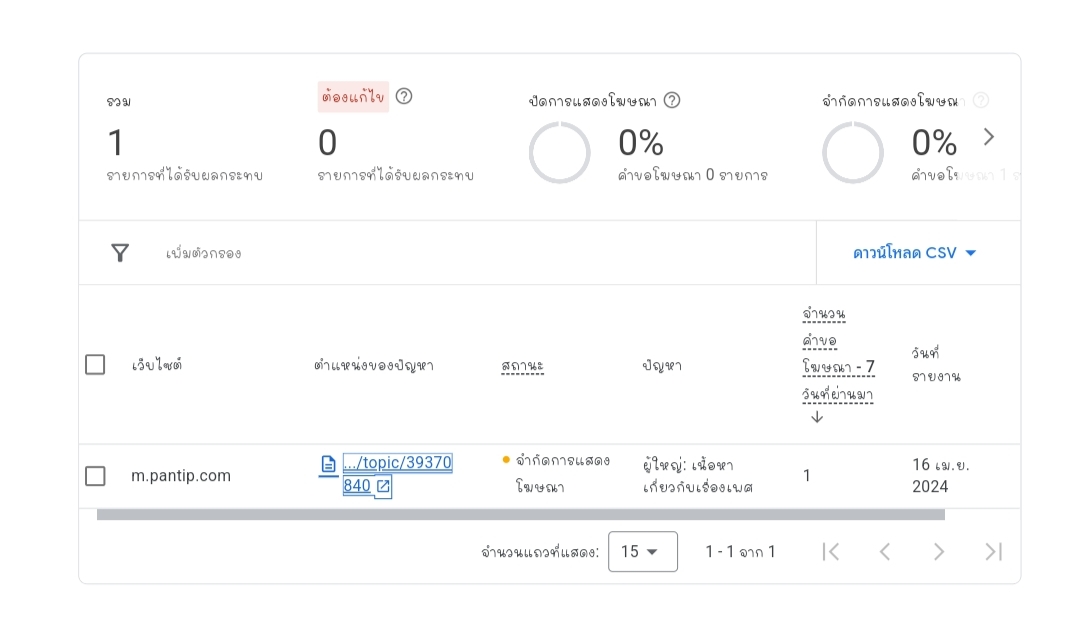Click the horizontal table scrollbar
This screenshot has height=620, width=1080.
(521, 515)
